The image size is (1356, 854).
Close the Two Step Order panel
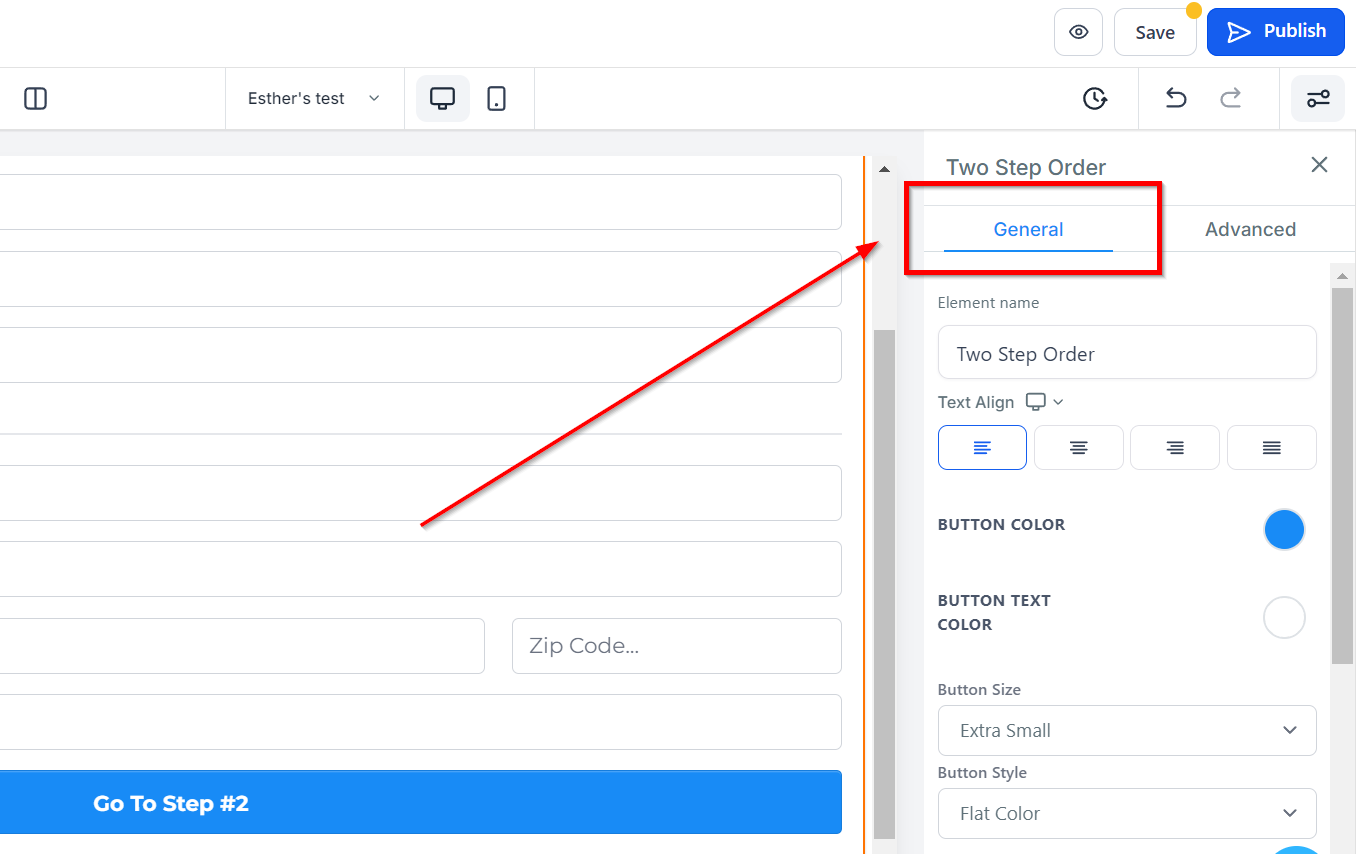tap(1320, 165)
